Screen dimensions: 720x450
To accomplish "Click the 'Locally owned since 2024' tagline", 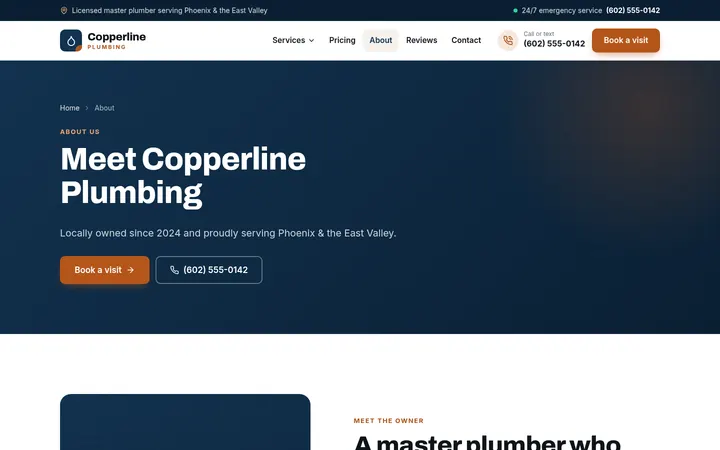I will click(228, 233).
